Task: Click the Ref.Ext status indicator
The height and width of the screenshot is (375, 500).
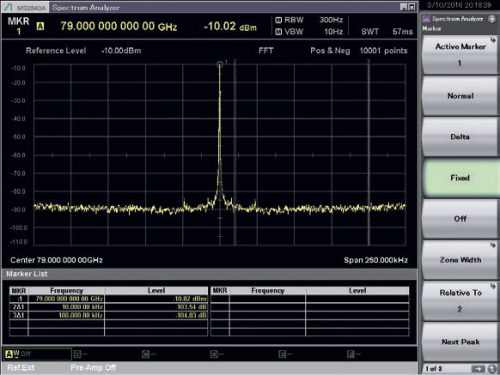Action: coord(21,368)
